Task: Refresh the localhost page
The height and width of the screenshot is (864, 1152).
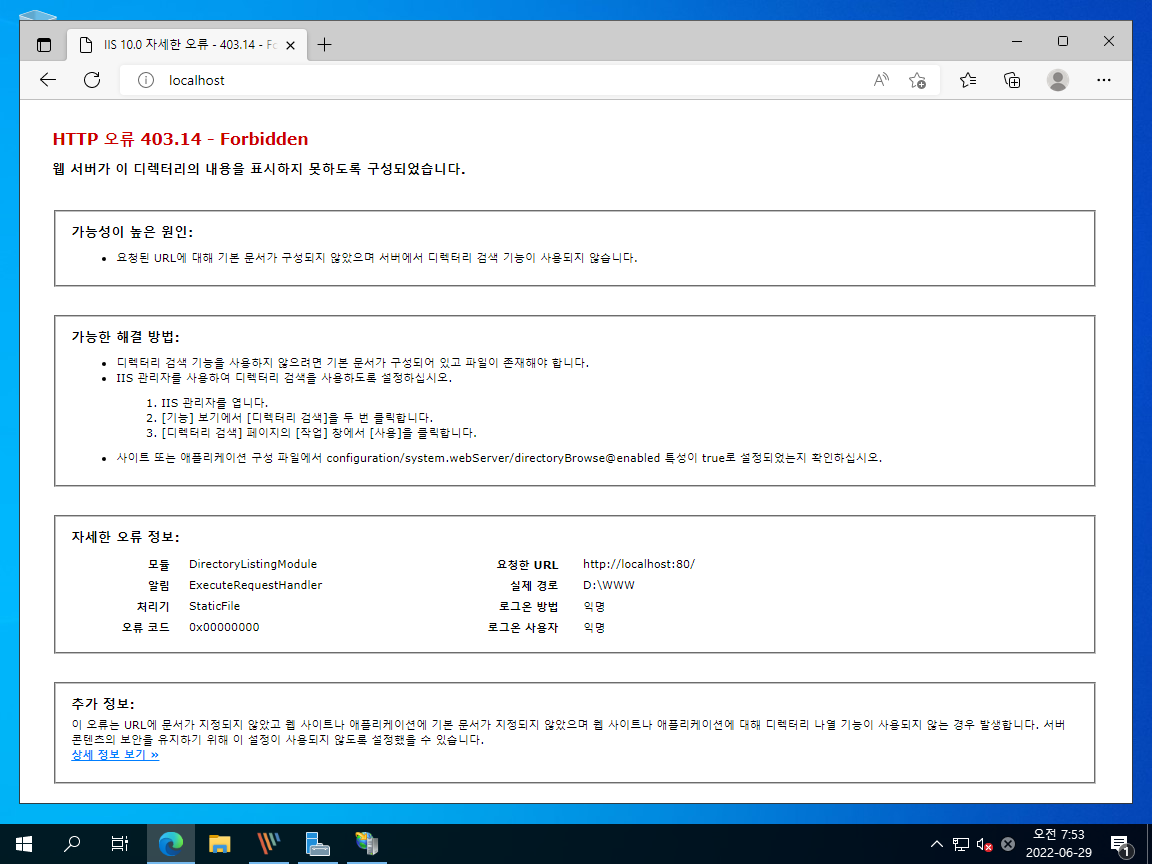Action: tap(92, 80)
